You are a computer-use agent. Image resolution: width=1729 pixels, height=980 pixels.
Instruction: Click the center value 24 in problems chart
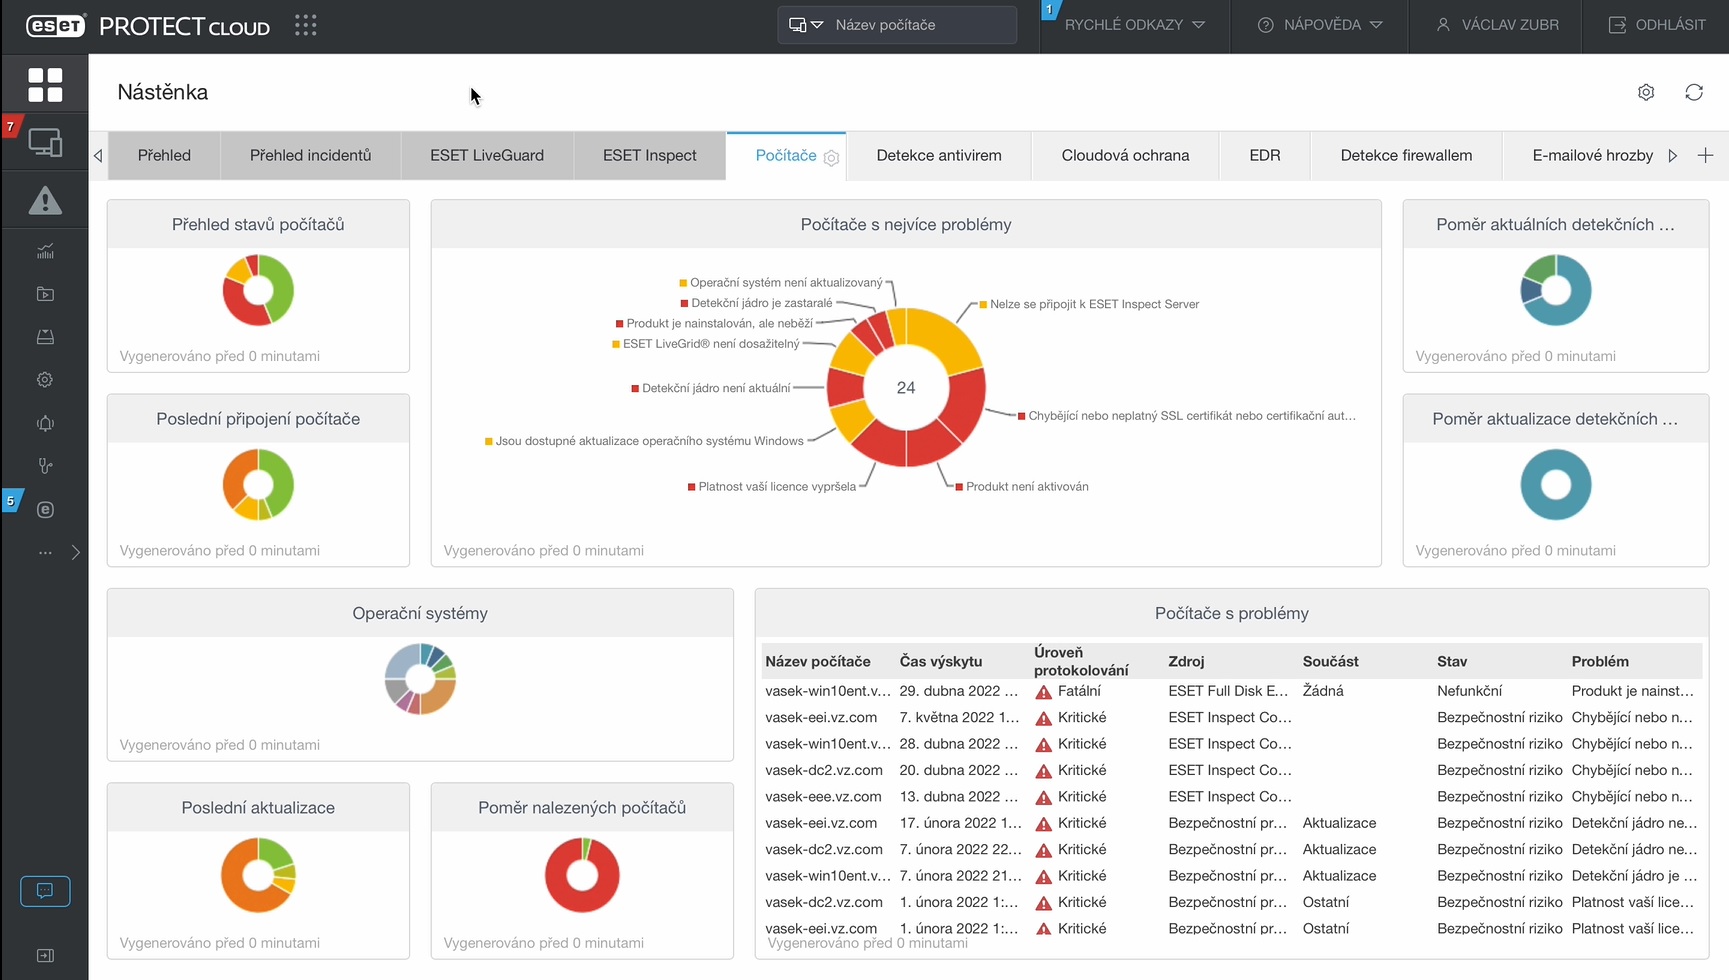(906, 387)
